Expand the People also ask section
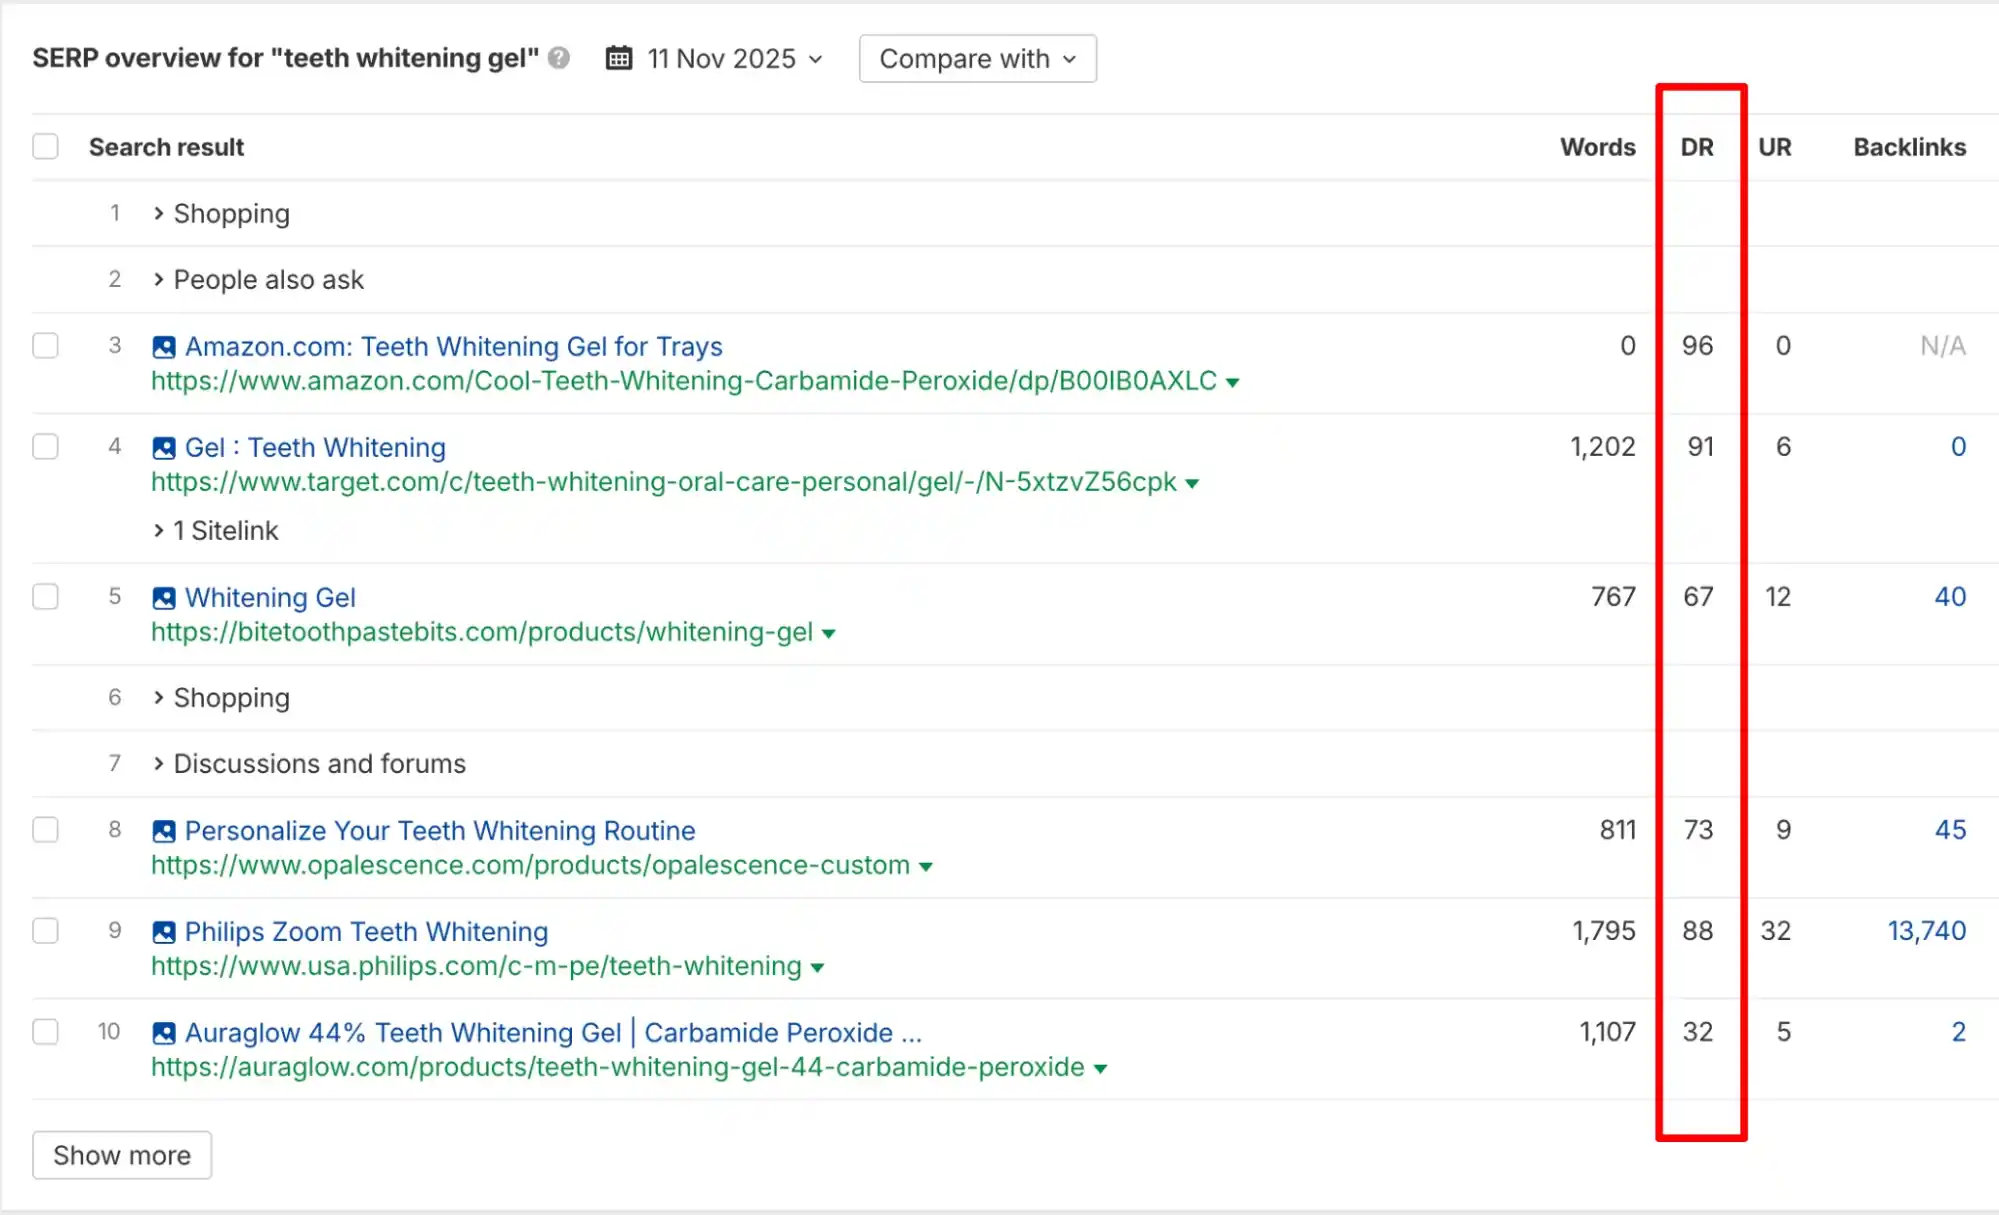 (258, 279)
